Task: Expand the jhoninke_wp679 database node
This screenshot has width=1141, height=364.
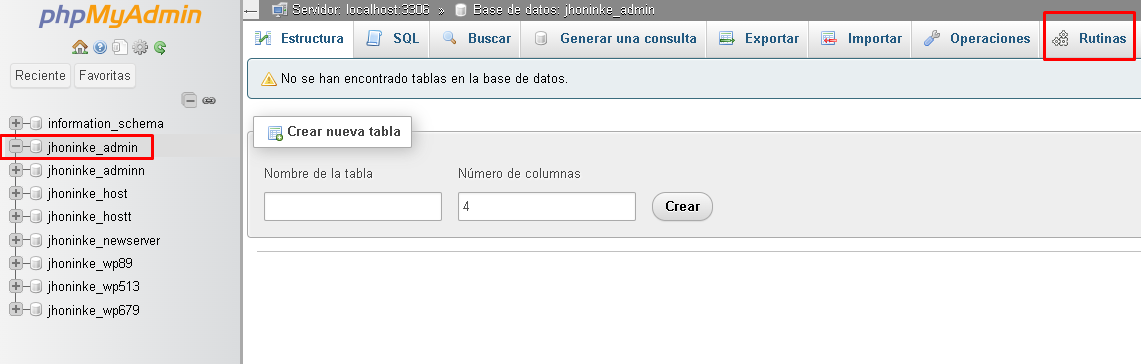Action: tap(16, 310)
